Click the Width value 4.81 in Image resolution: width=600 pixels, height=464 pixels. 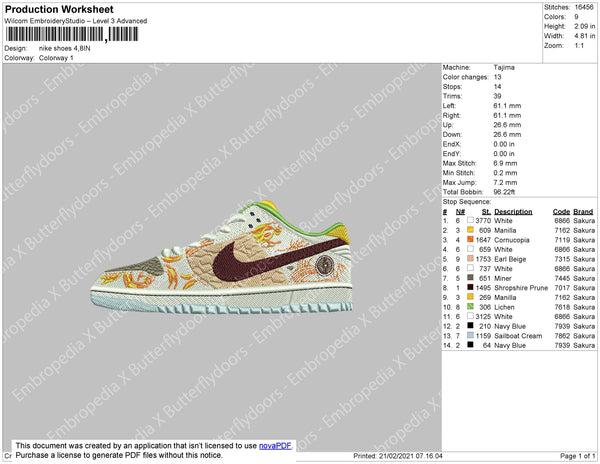click(x=584, y=36)
